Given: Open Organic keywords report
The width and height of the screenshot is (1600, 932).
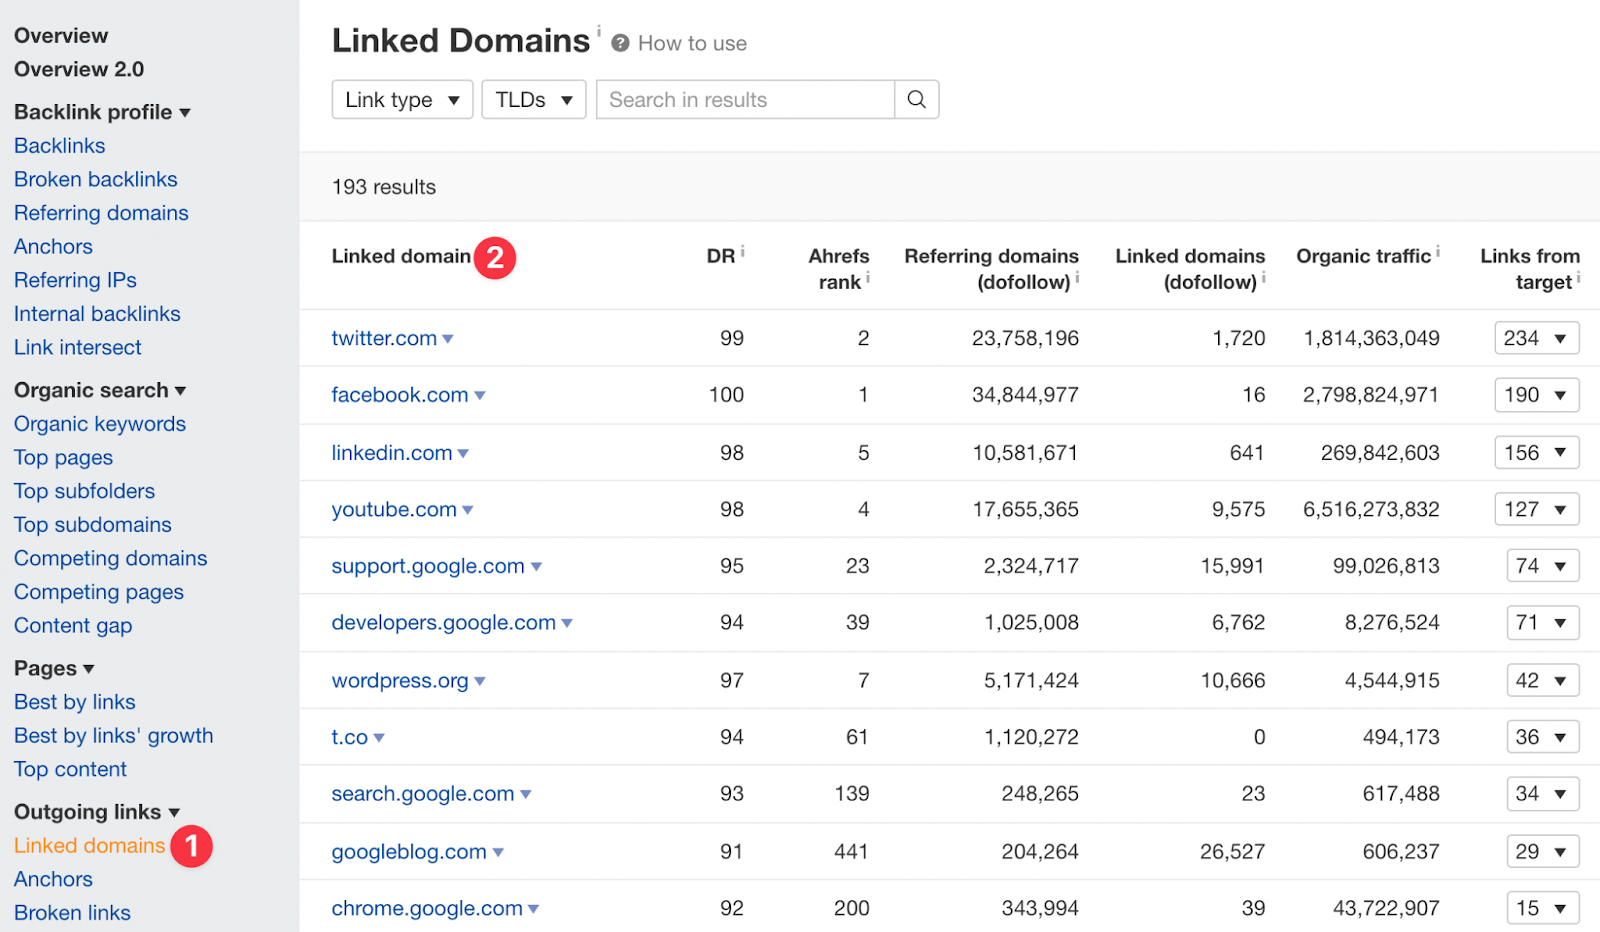Looking at the screenshot, I should 100,424.
